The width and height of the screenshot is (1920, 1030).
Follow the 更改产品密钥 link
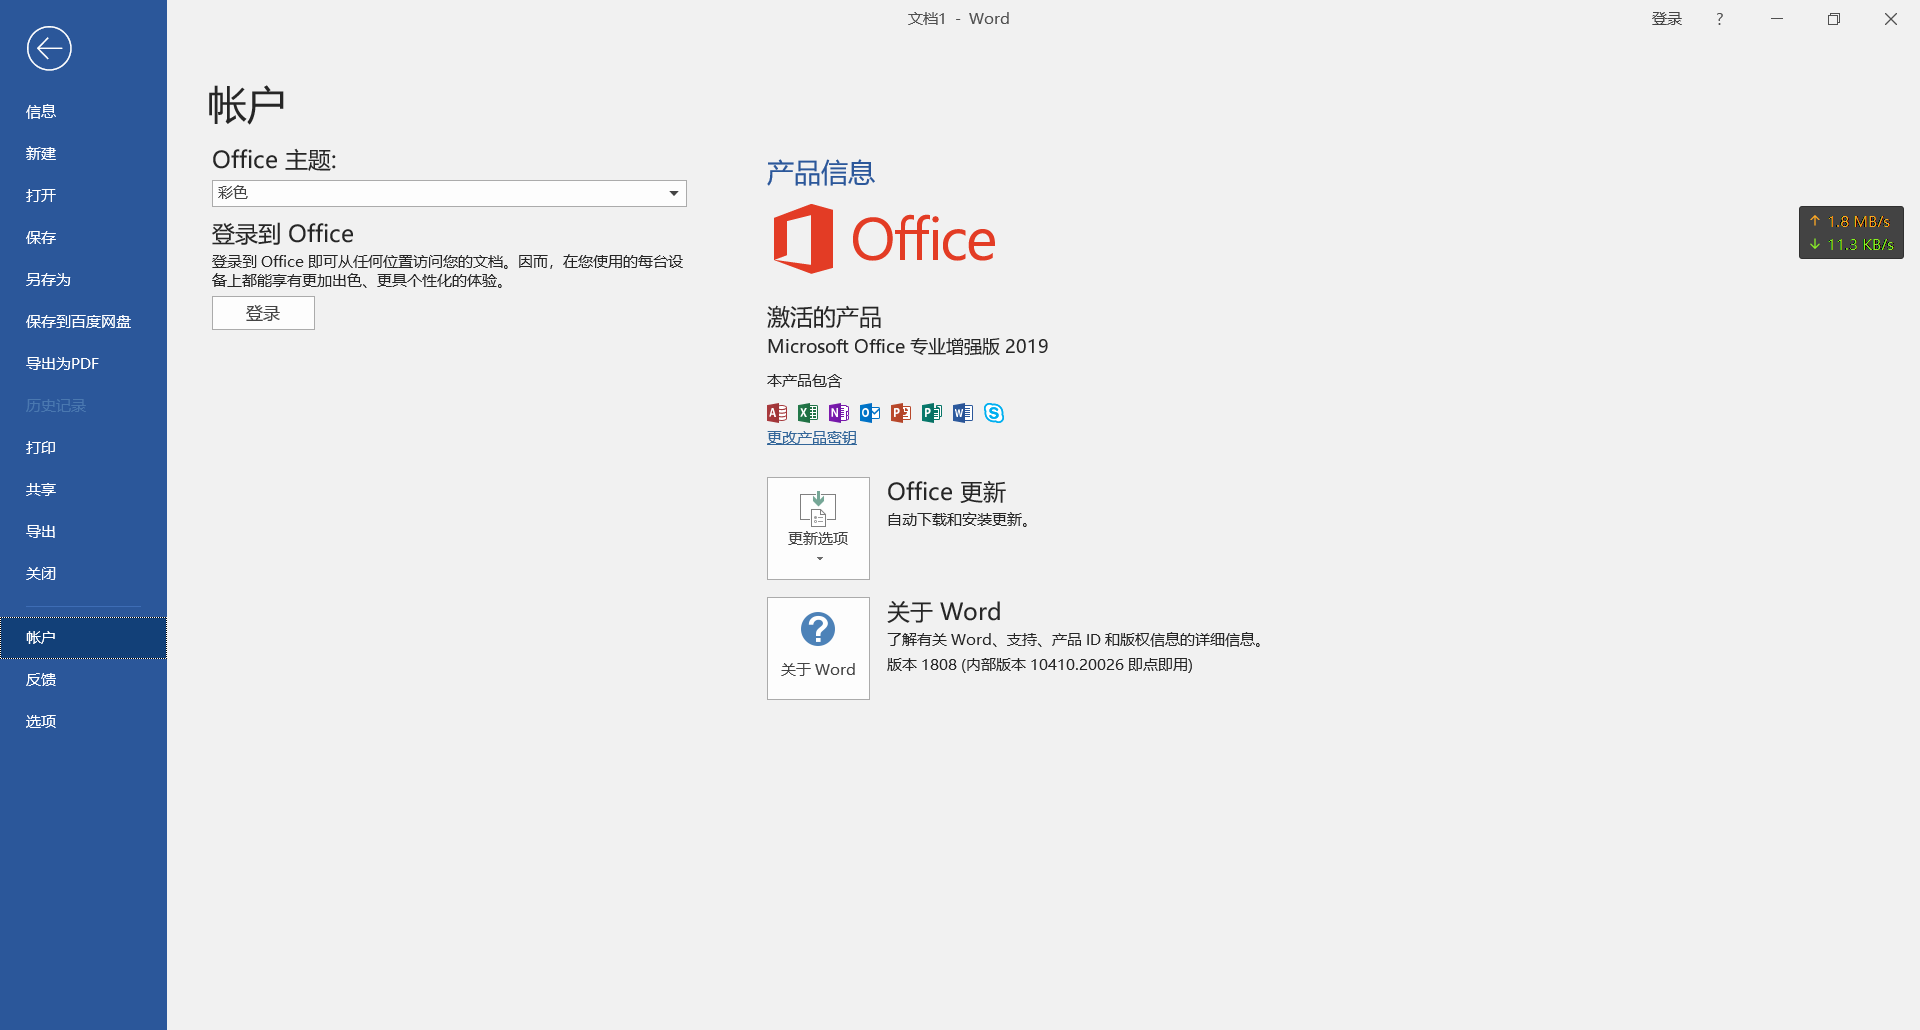click(811, 438)
